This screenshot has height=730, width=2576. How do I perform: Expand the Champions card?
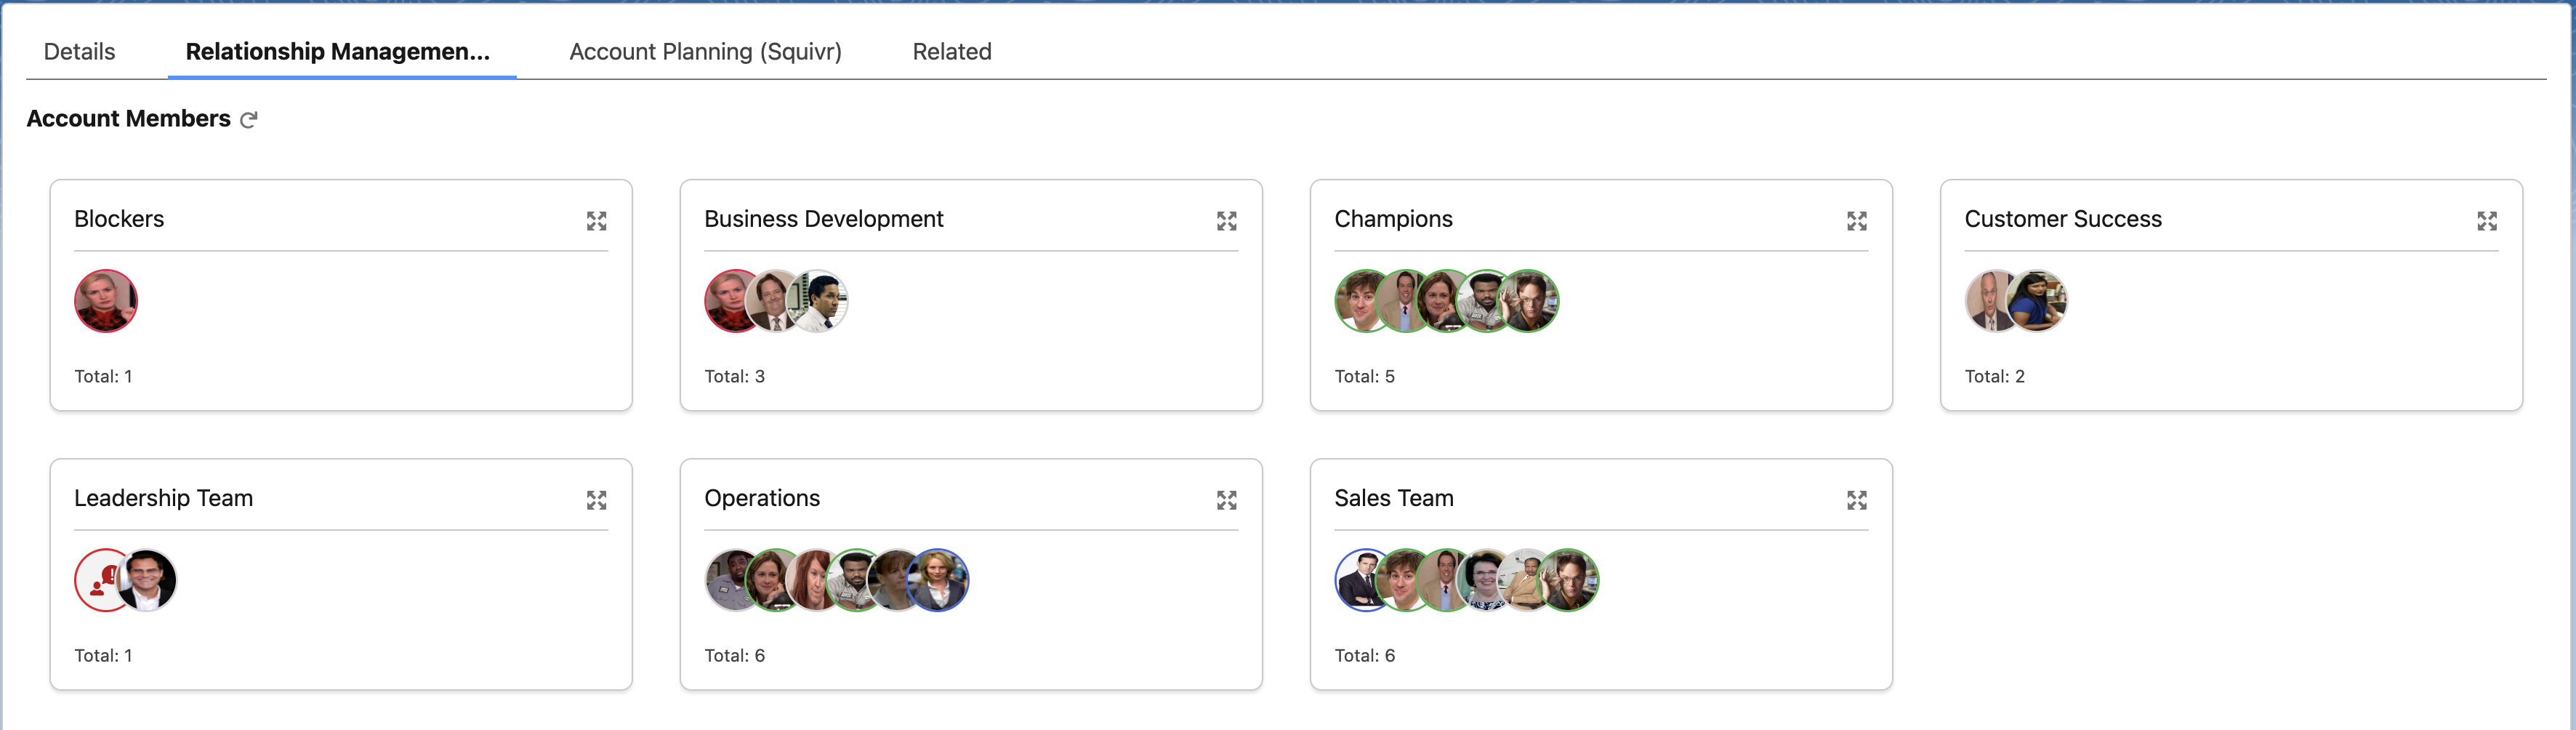click(1856, 221)
